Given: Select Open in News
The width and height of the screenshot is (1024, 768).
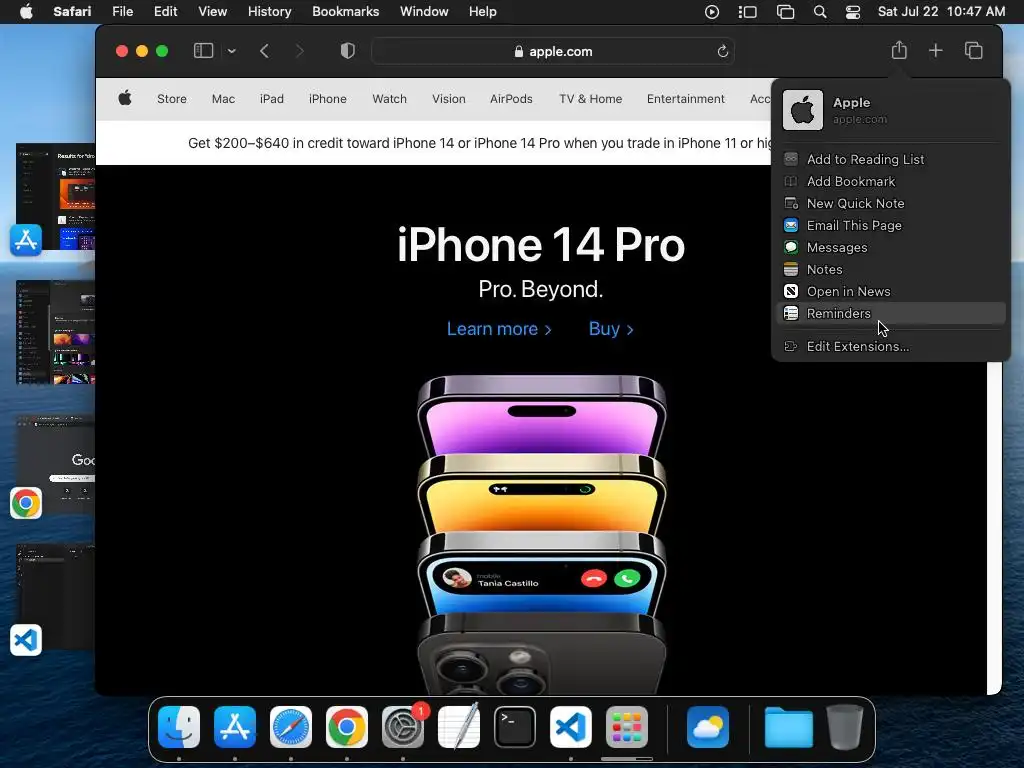Looking at the screenshot, I should [x=891, y=291].
